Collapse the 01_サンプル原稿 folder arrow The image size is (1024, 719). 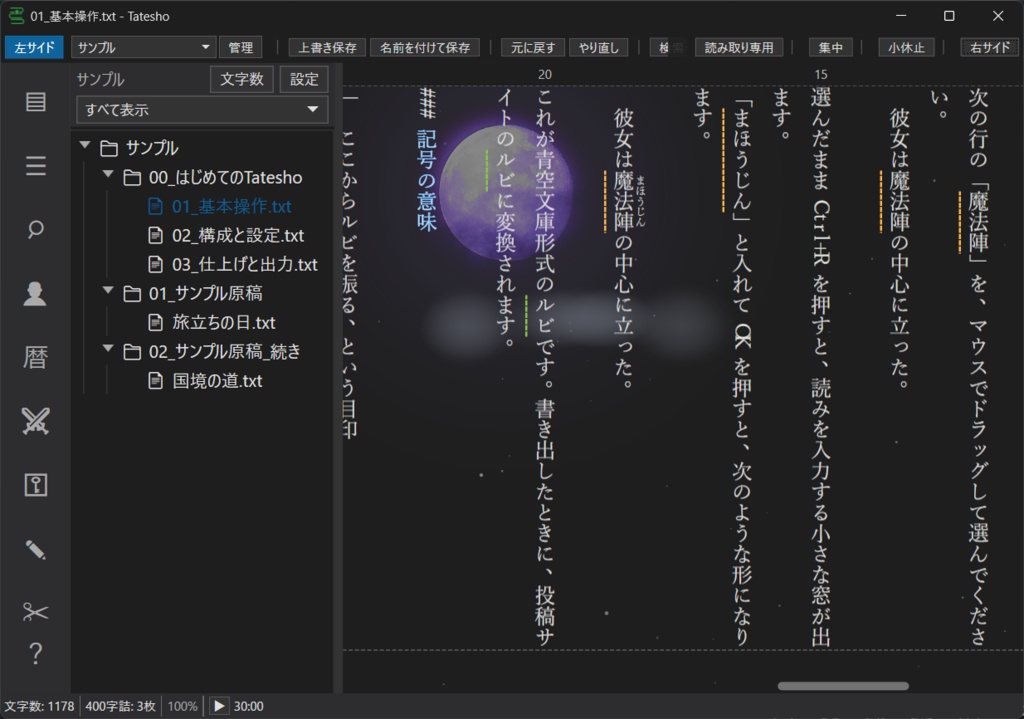pos(108,290)
